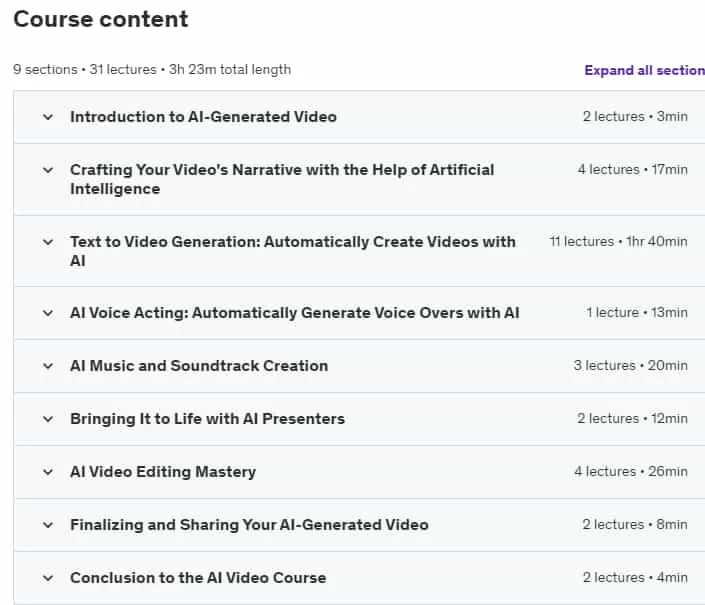Select AI Video Editing Mastery section title

tap(163, 472)
